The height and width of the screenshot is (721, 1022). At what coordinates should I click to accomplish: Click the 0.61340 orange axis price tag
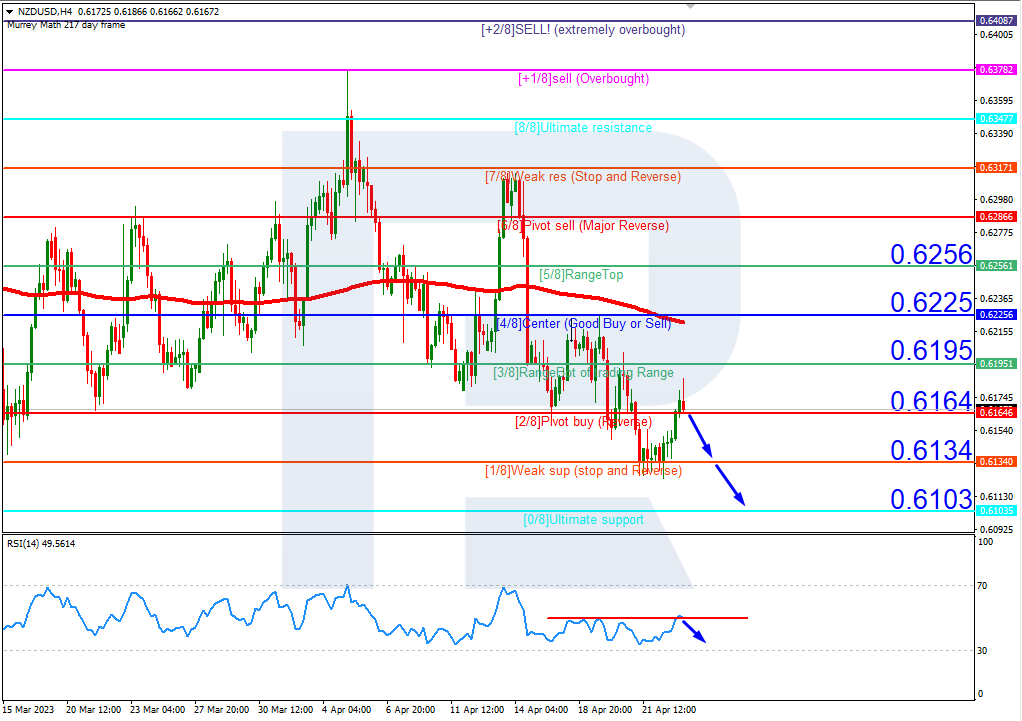[x=996, y=461]
